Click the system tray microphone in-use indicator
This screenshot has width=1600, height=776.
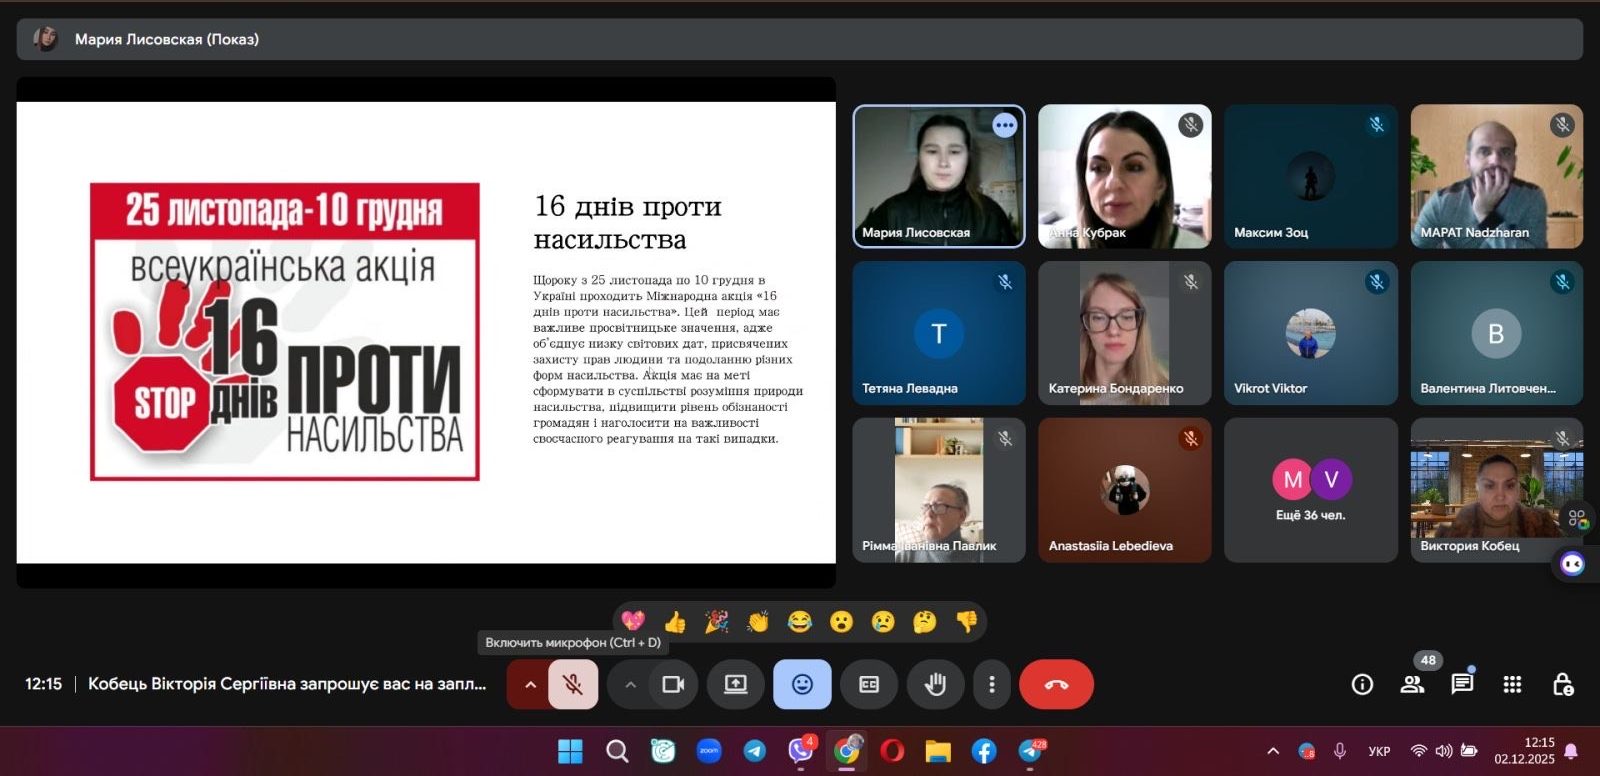click(1340, 751)
